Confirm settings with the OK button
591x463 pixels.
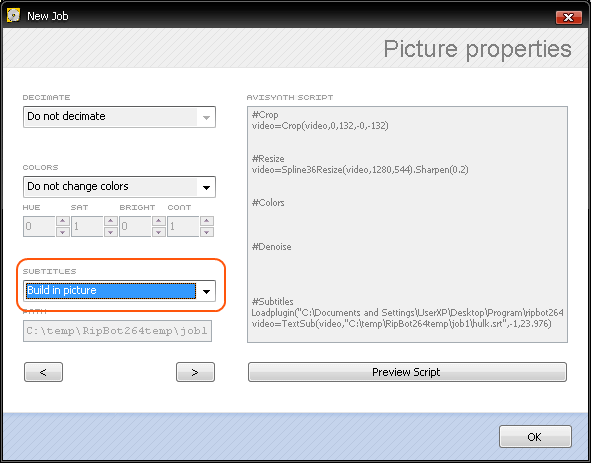tap(535, 437)
